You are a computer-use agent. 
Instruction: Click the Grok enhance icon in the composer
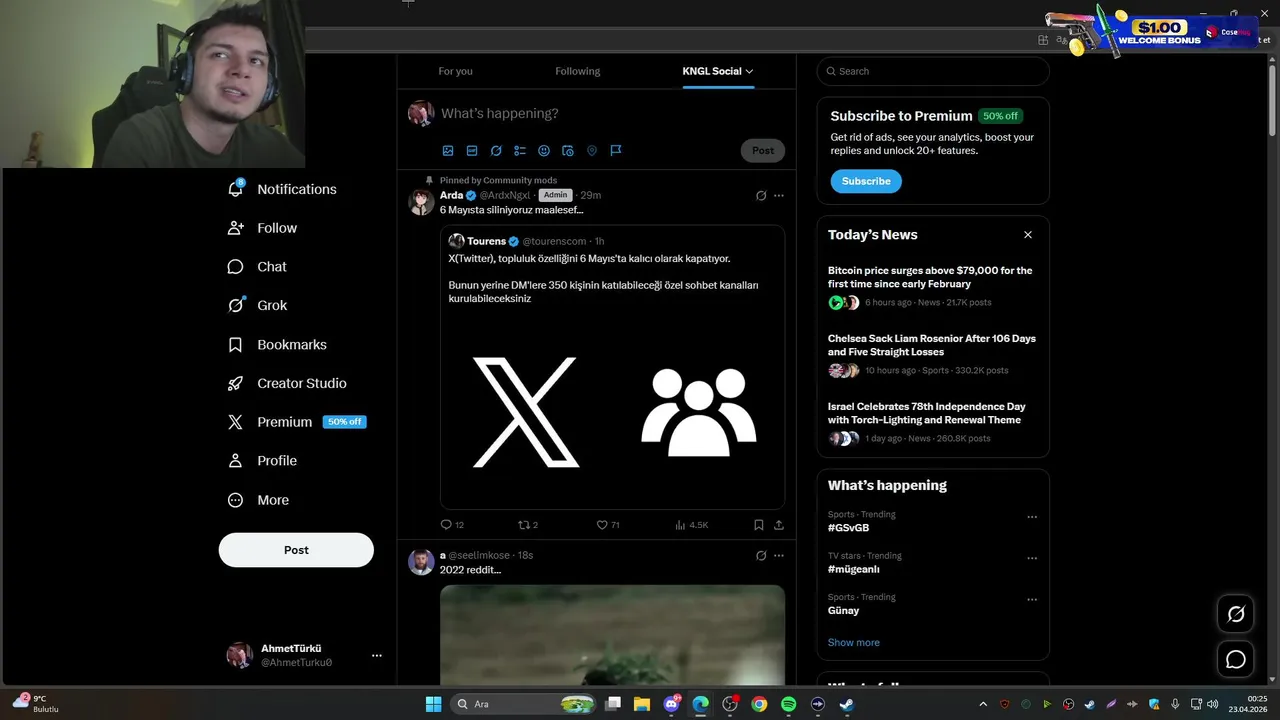(496, 150)
